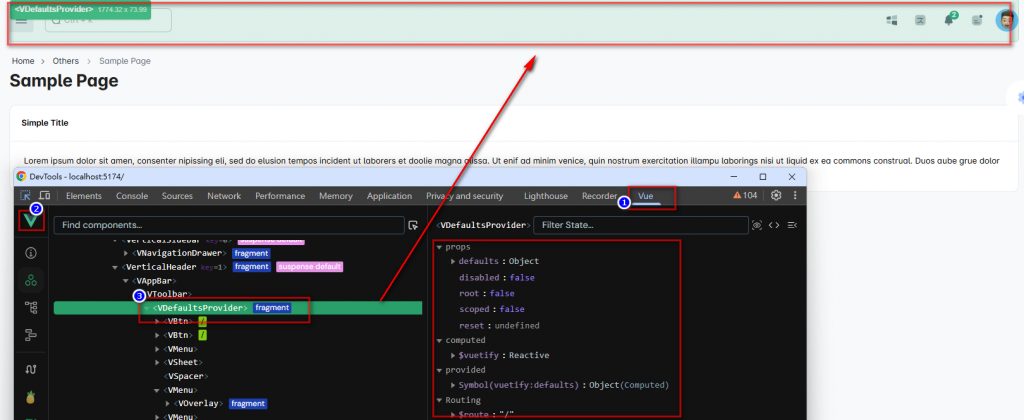Click the Filter State input field
Screen dimensions: 1024x420
point(641,225)
